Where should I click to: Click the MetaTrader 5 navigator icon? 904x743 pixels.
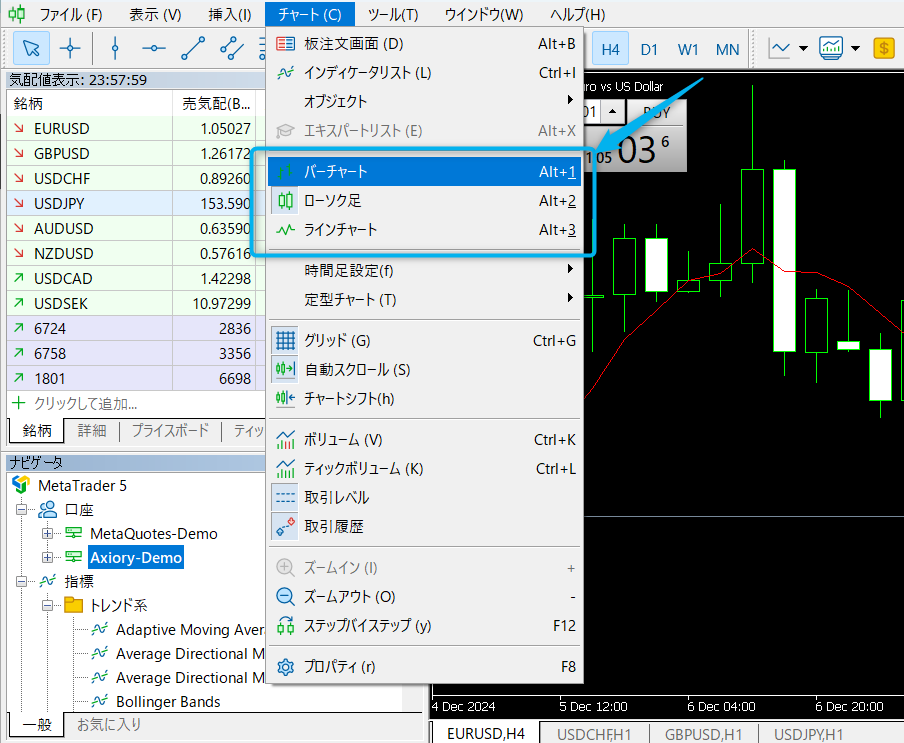pyautogui.click(x=21, y=485)
